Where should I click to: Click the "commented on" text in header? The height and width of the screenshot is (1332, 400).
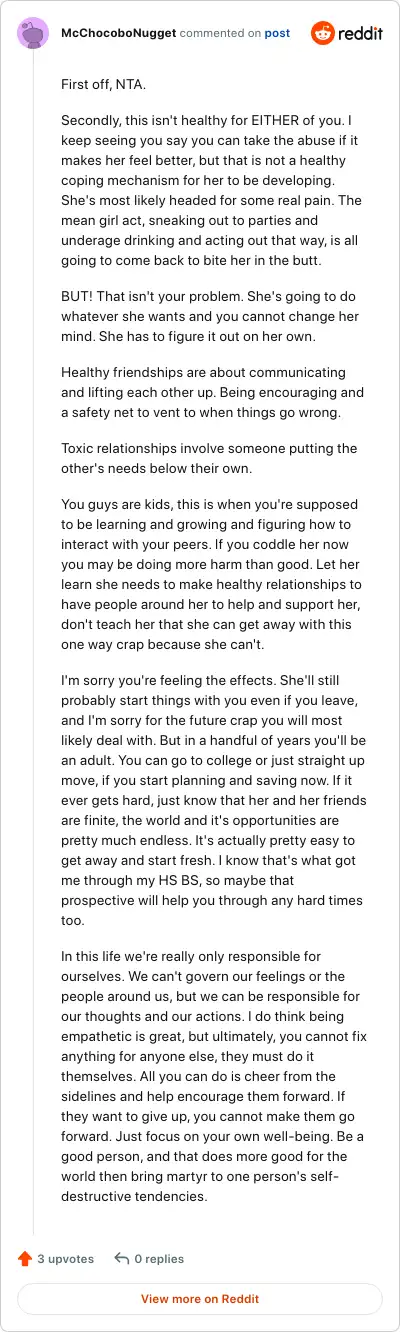click(220, 33)
